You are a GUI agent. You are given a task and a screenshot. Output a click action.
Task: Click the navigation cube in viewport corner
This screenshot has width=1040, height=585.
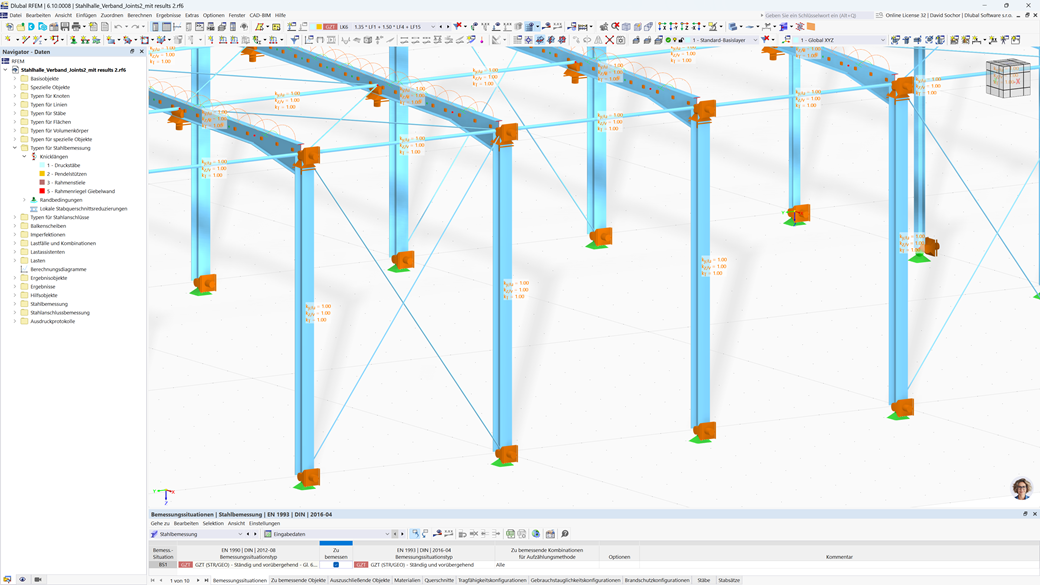pyautogui.click(x=1008, y=78)
